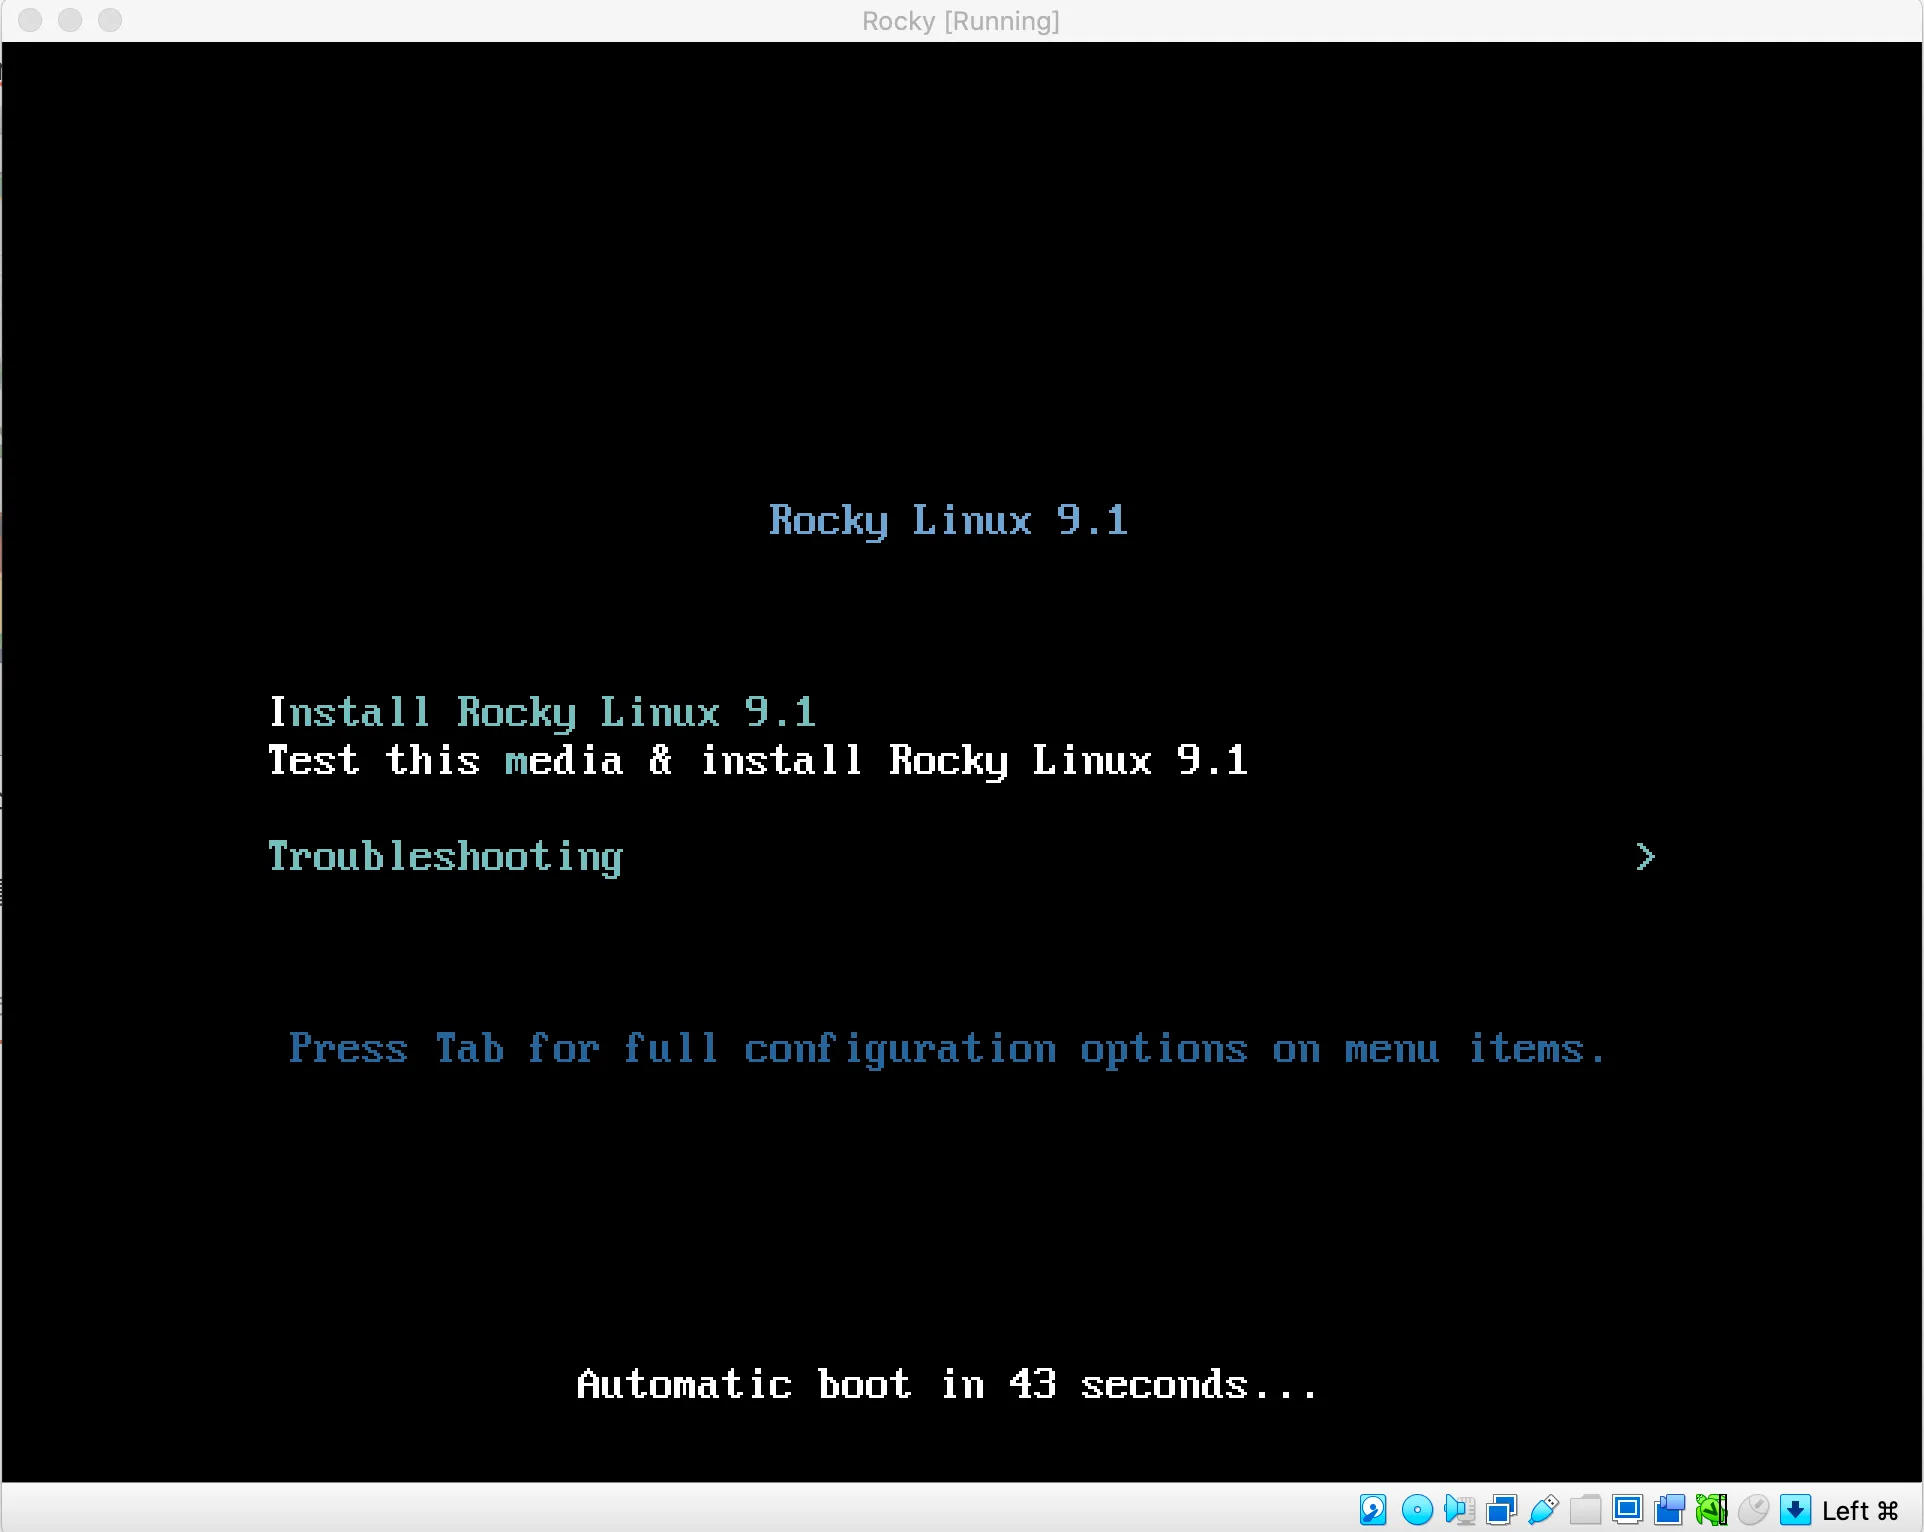Click the Left ⌘ host key label
Image resolution: width=1924 pixels, height=1532 pixels.
click(x=1859, y=1510)
